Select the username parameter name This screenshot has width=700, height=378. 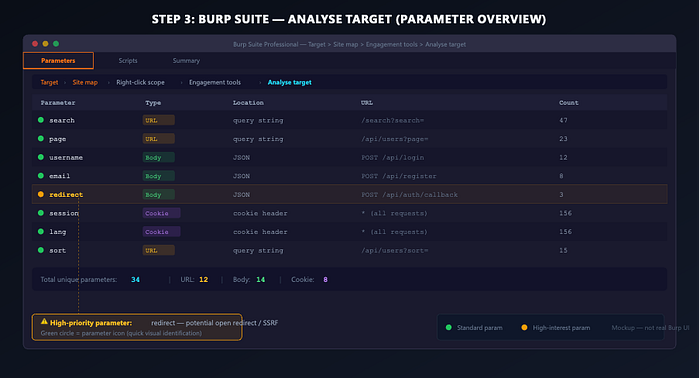click(x=66, y=158)
